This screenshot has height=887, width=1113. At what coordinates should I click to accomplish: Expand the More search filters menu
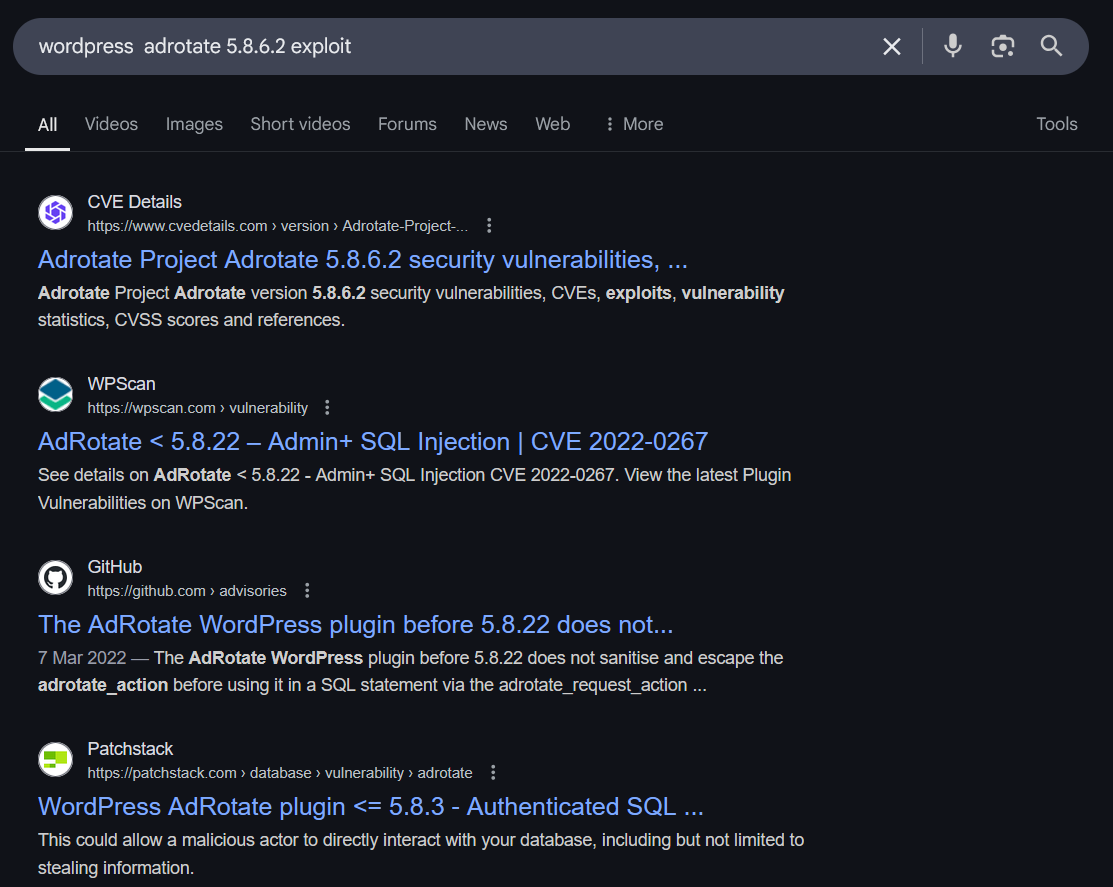click(x=634, y=124)
